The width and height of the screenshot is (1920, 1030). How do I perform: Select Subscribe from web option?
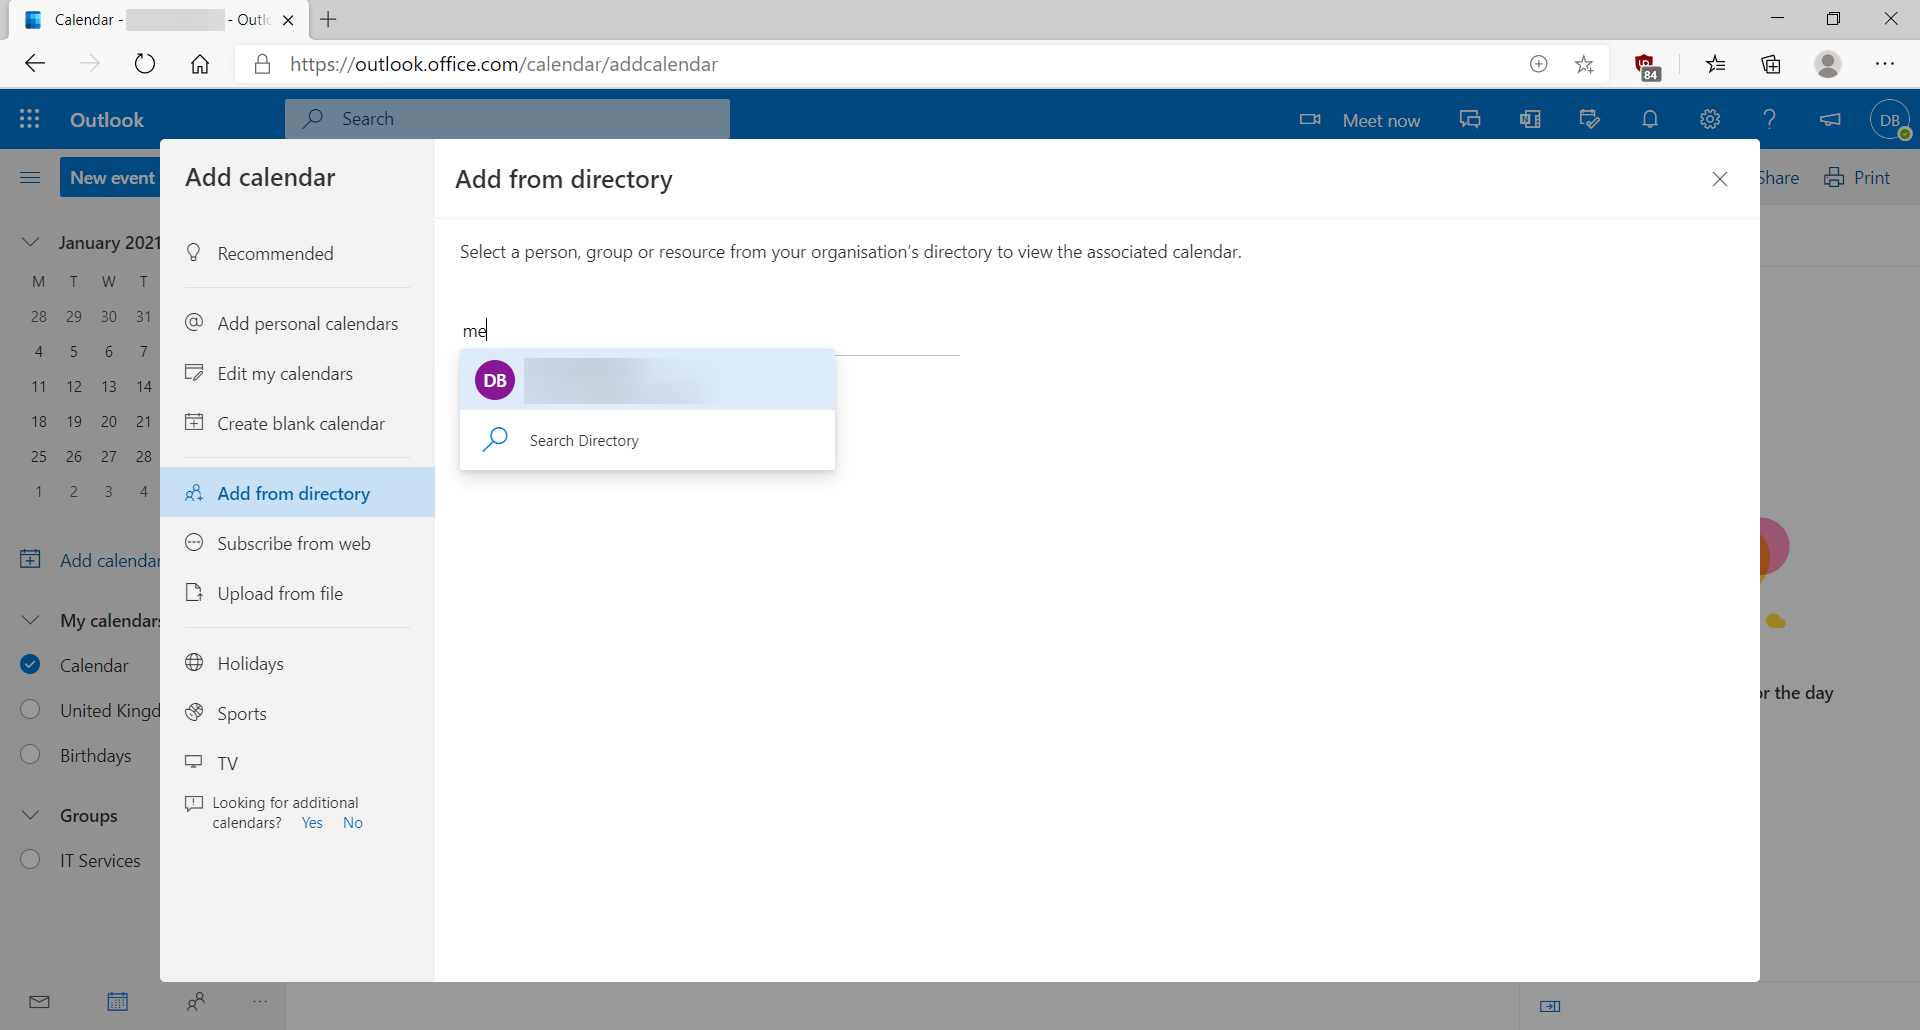294,543
